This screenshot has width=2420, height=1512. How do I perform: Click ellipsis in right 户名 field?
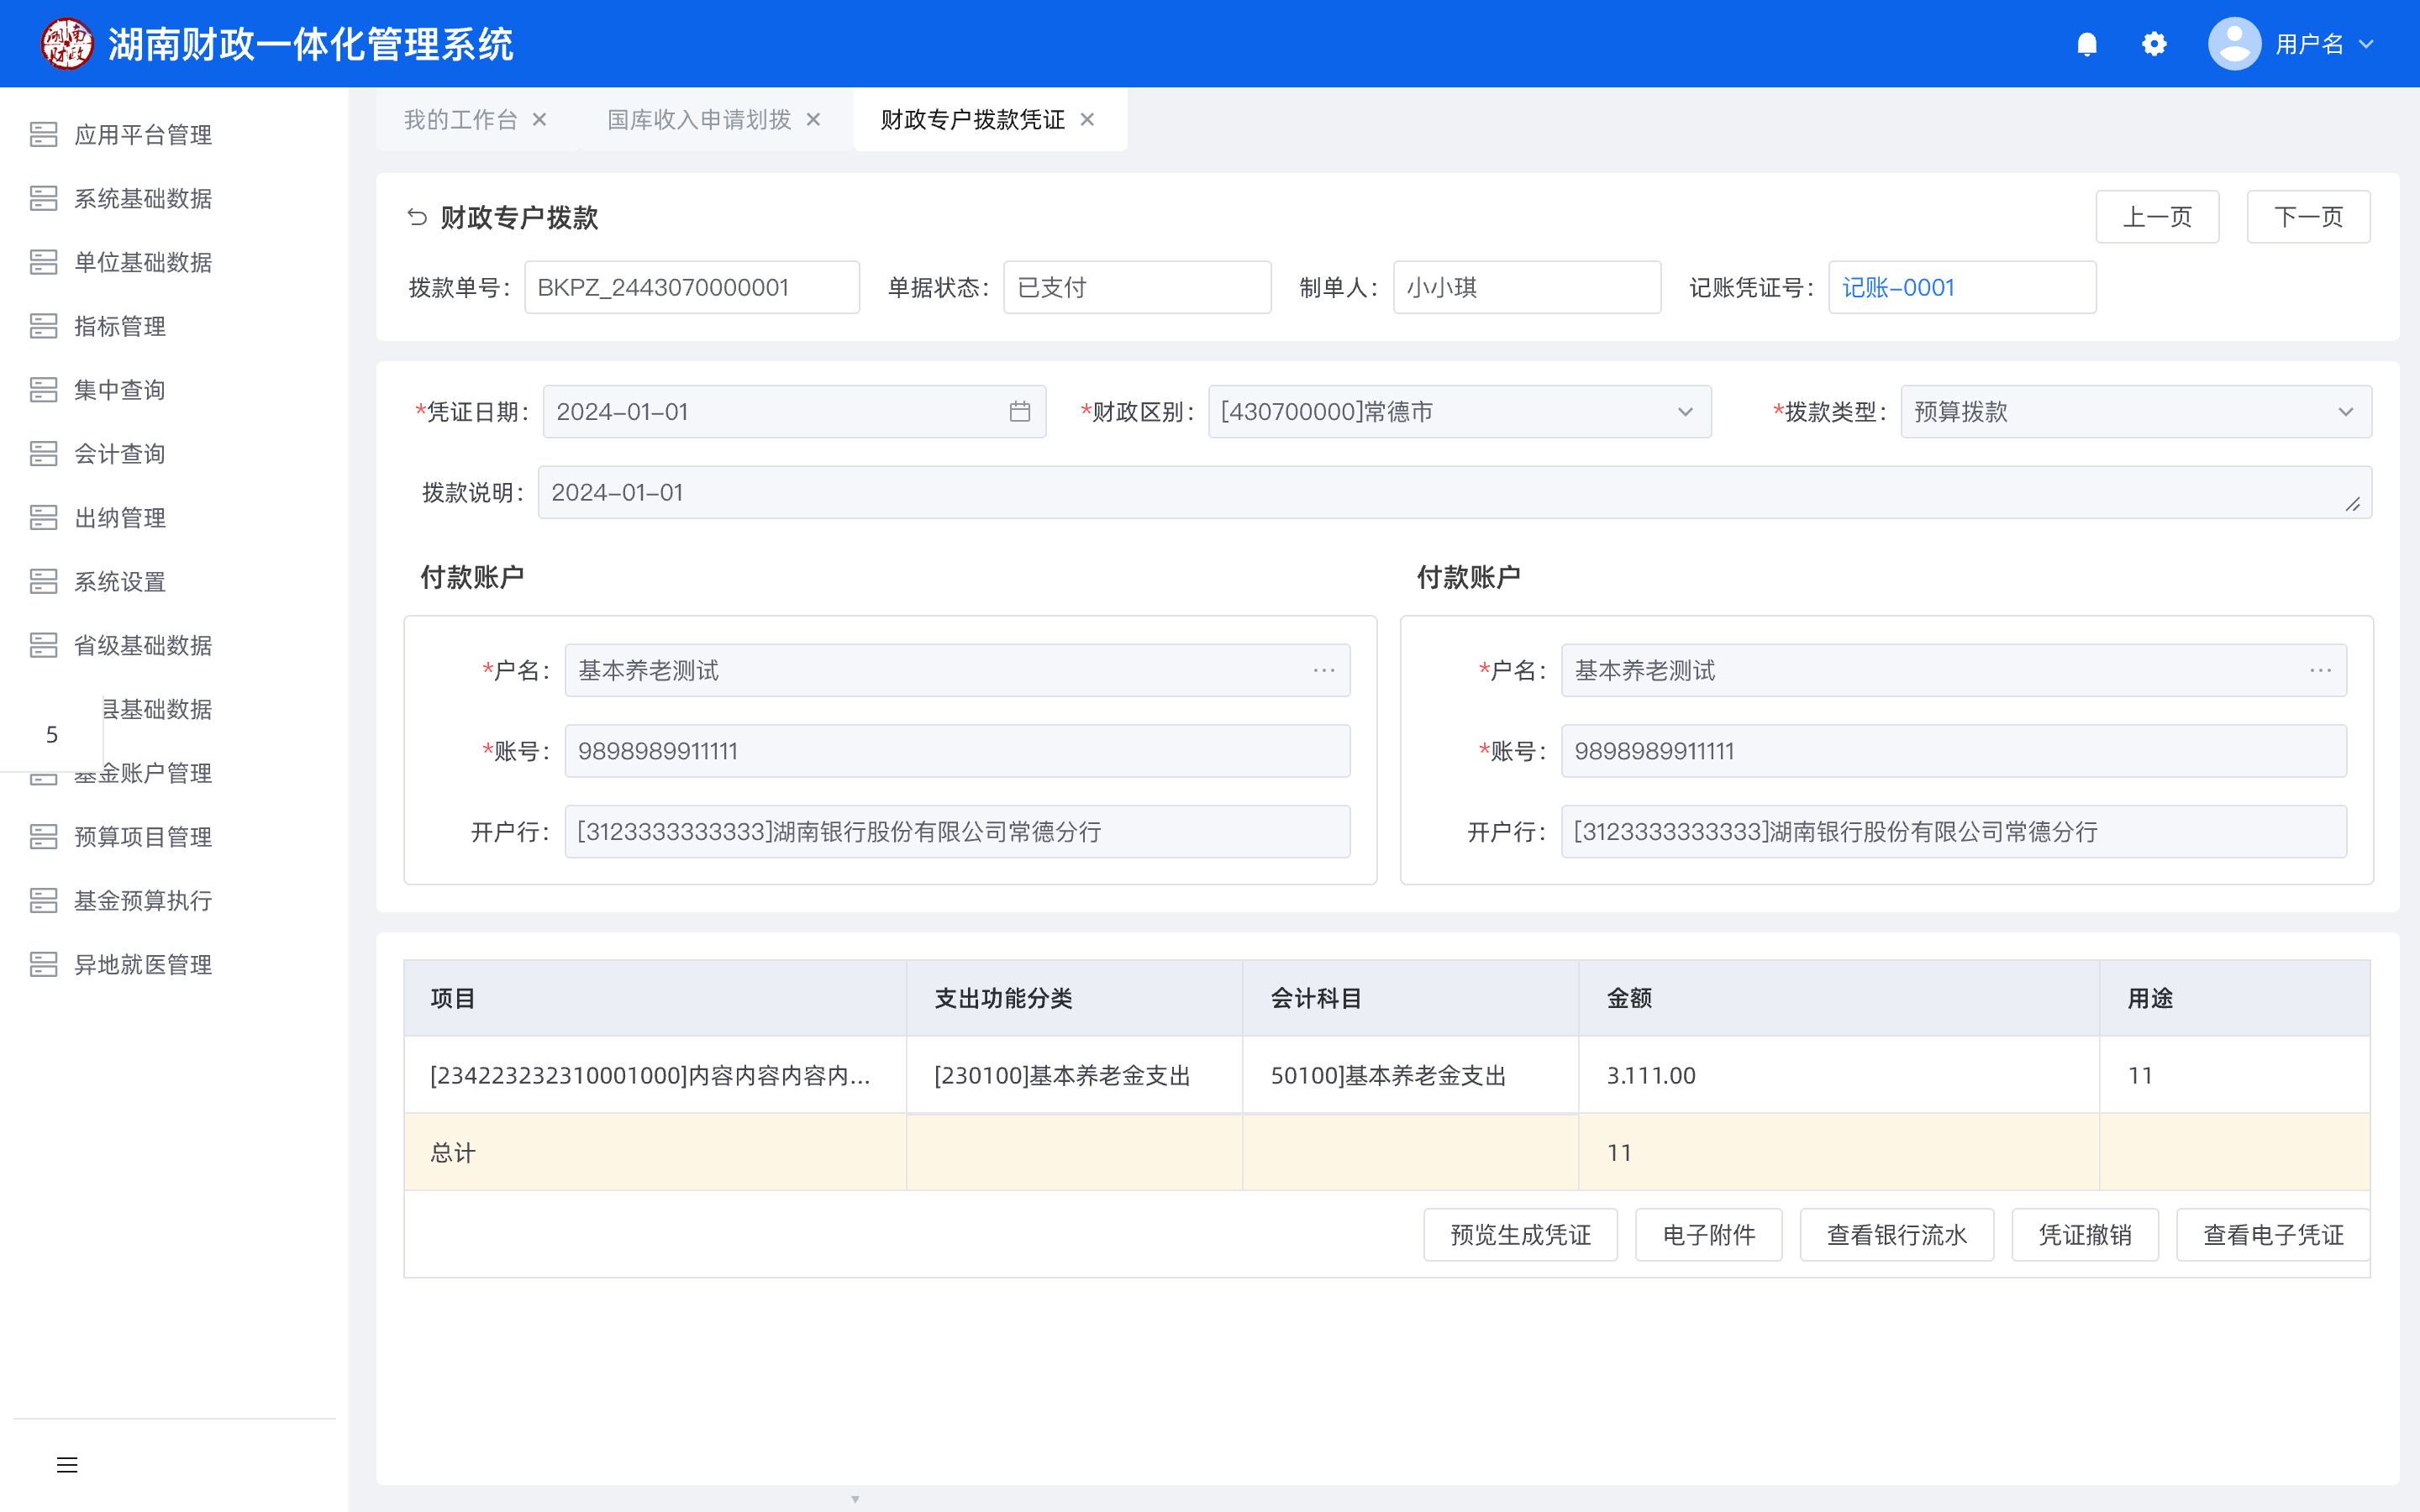pos(2320,671)
